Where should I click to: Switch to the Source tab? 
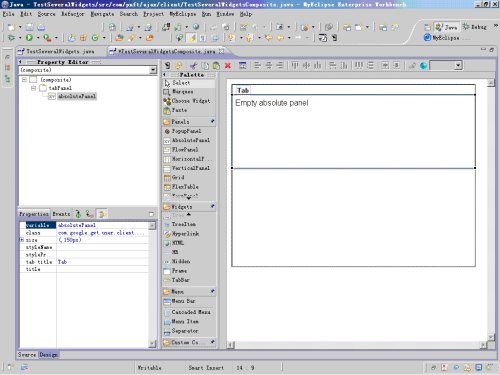click(x=27, y=355)
